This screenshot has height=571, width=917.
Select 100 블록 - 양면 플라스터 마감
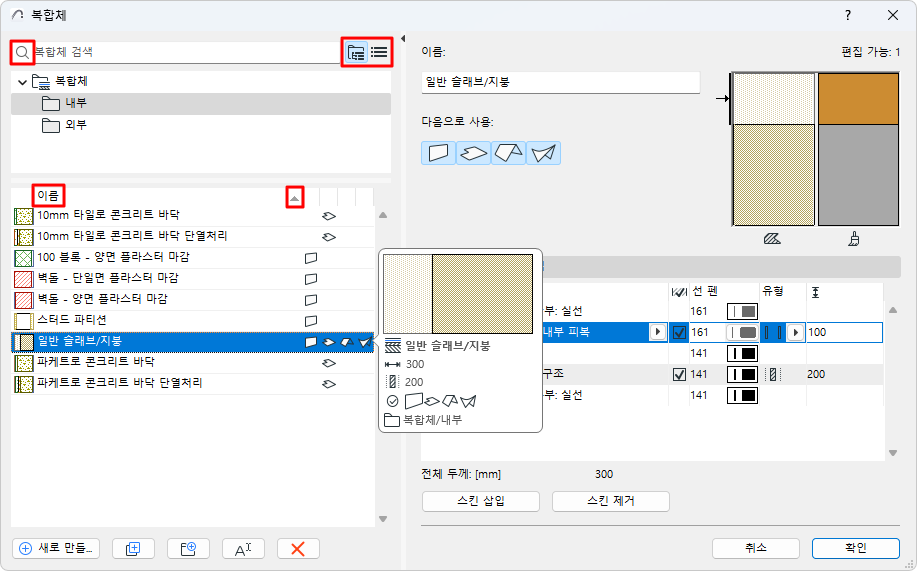tap(192, 257)
